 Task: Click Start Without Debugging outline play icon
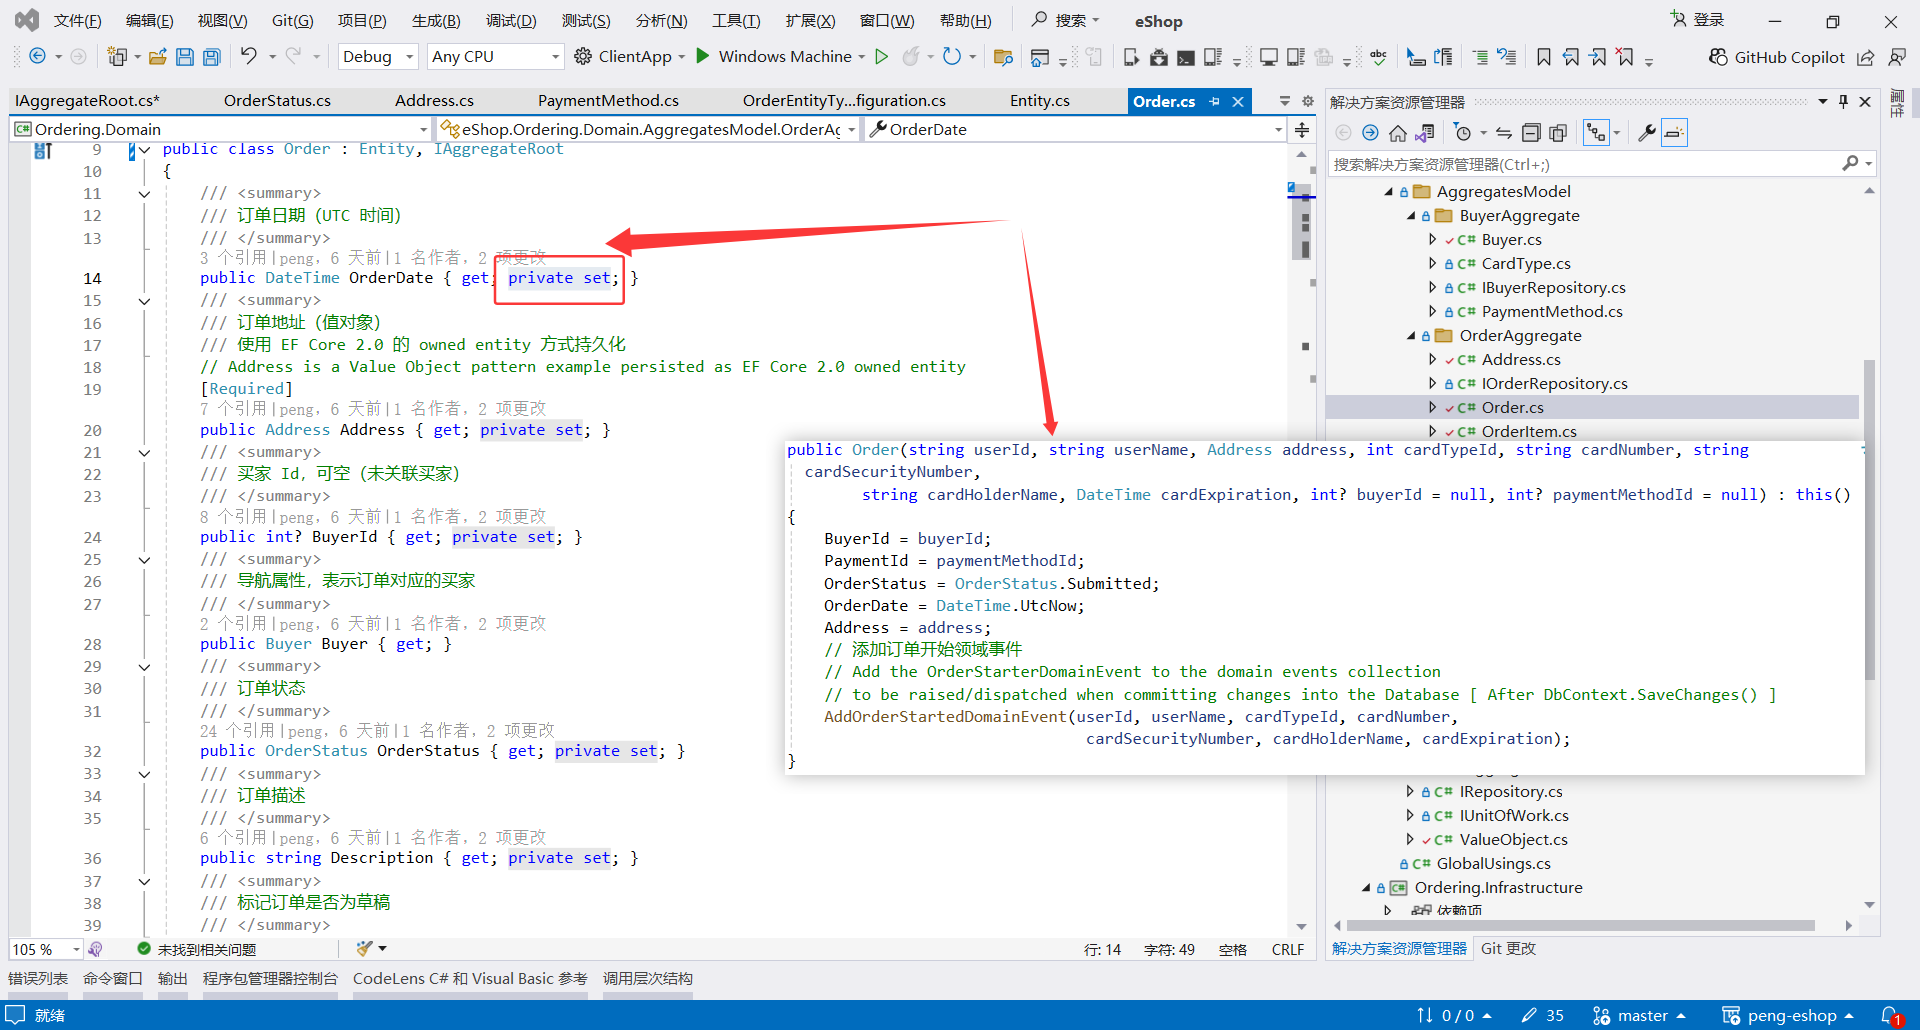[881, 56]
